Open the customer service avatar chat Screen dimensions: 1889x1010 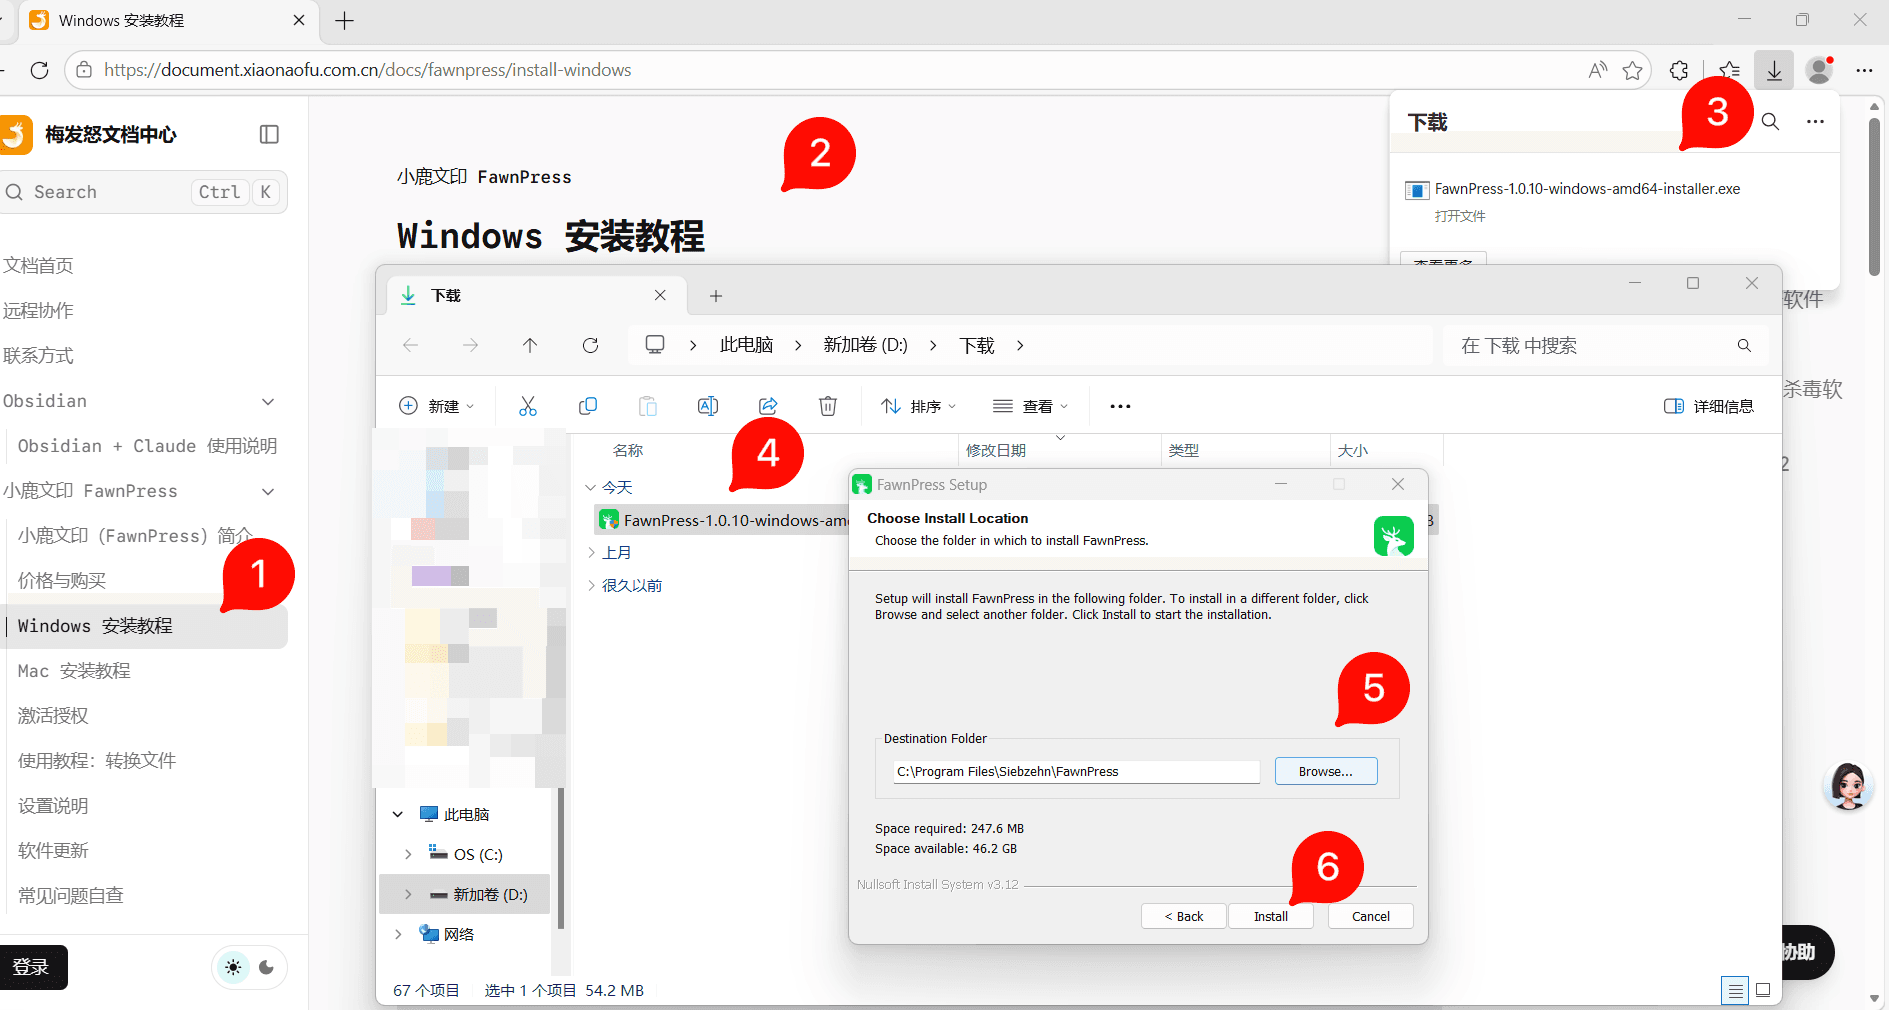point(1848,786)
